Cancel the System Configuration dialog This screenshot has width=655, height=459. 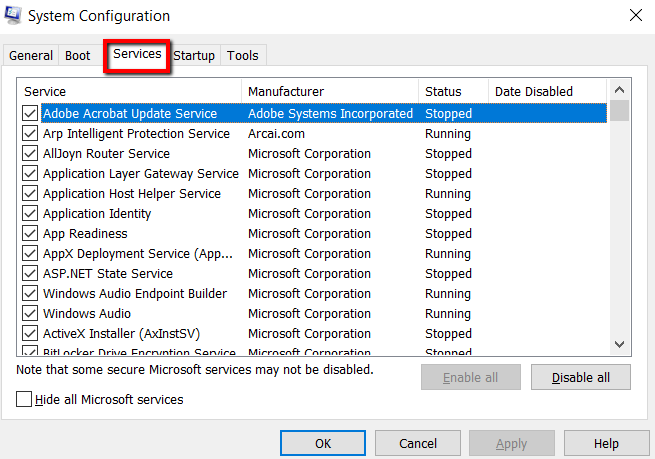pyautogui.click(x=418, y=443)
